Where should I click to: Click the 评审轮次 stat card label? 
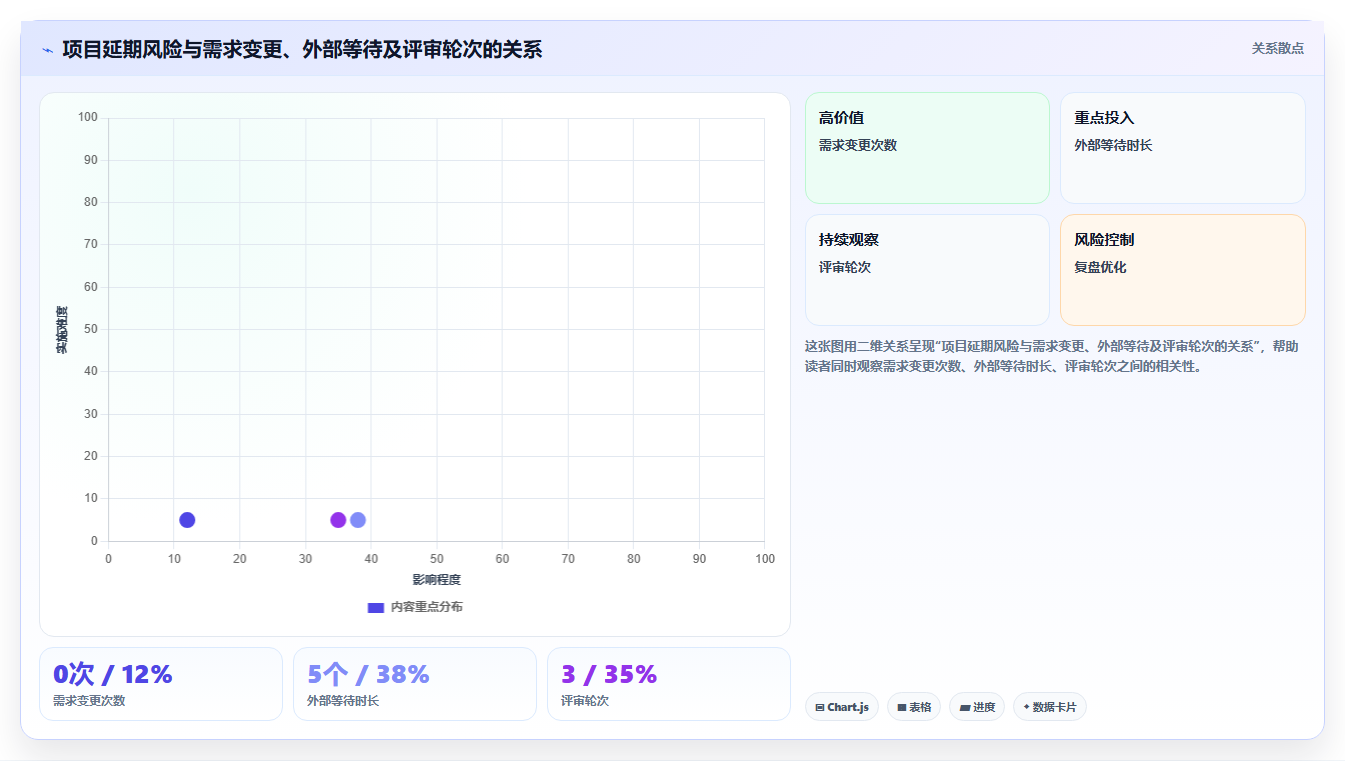585,701
